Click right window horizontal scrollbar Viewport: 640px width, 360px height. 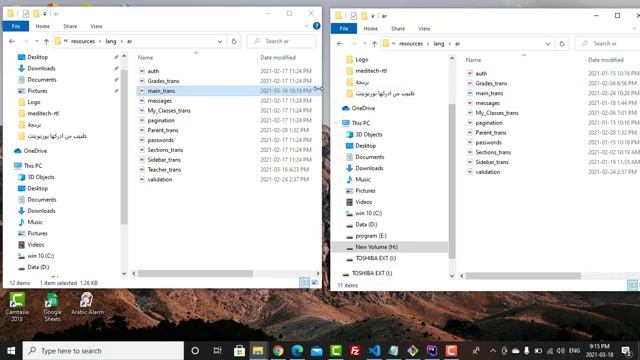point(523,276)
